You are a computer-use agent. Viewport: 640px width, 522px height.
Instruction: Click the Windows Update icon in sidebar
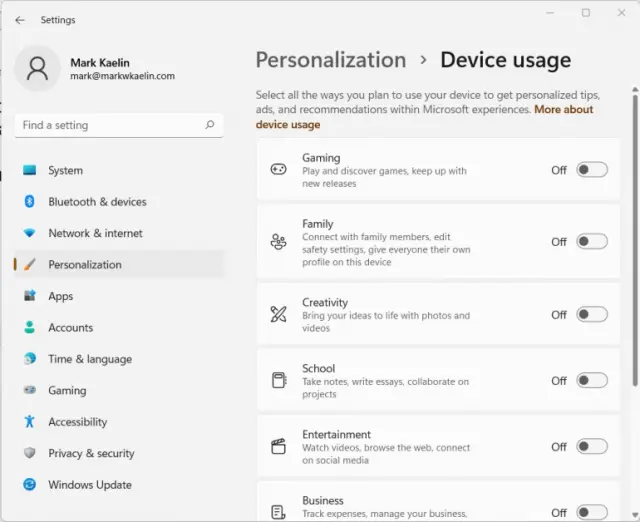click(x=29, y=485)
